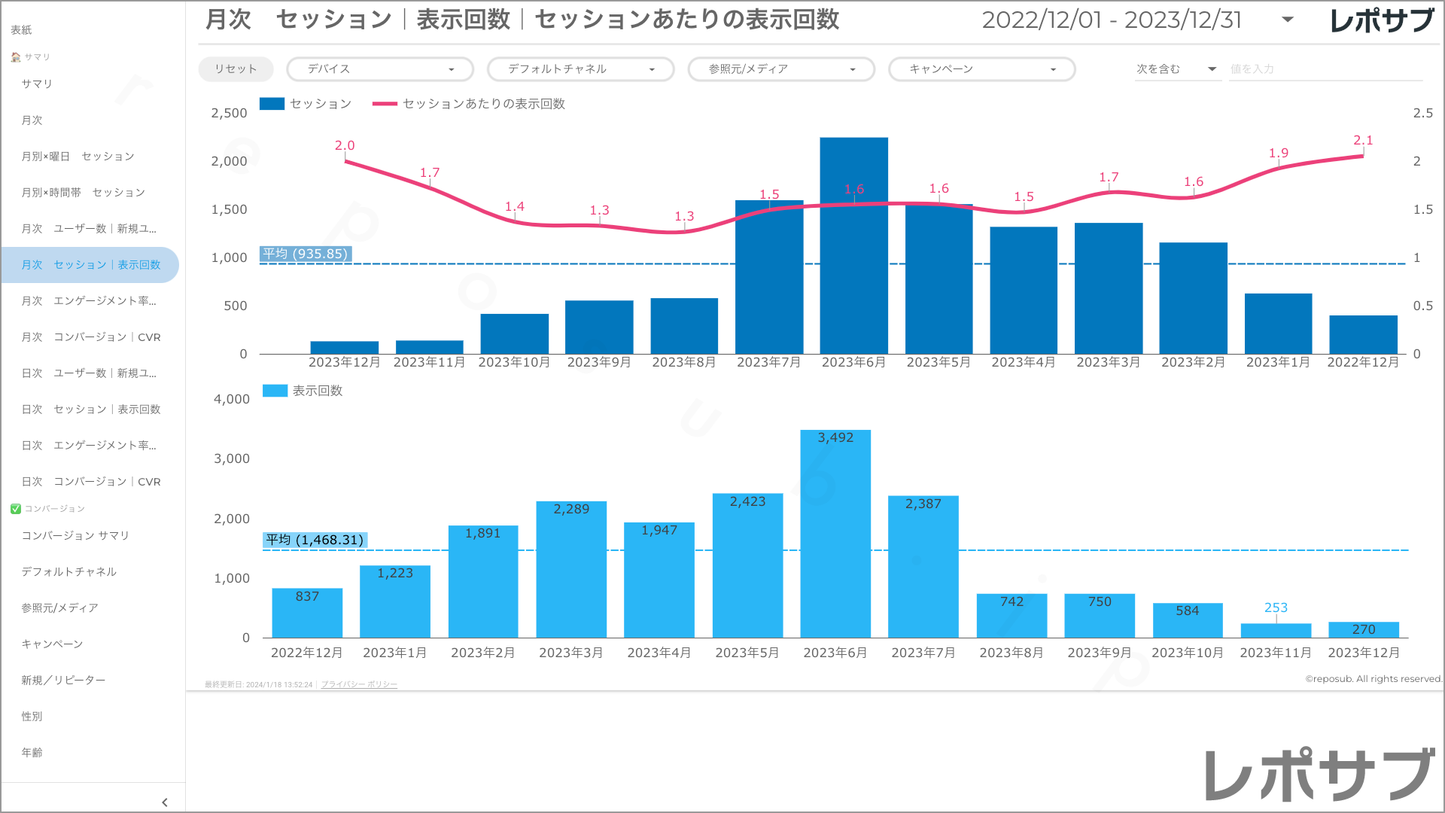Screen dimensions: 1445x813
Task: Toggle セッションあたりの表示回数 legend line
Action: point(385,104)
